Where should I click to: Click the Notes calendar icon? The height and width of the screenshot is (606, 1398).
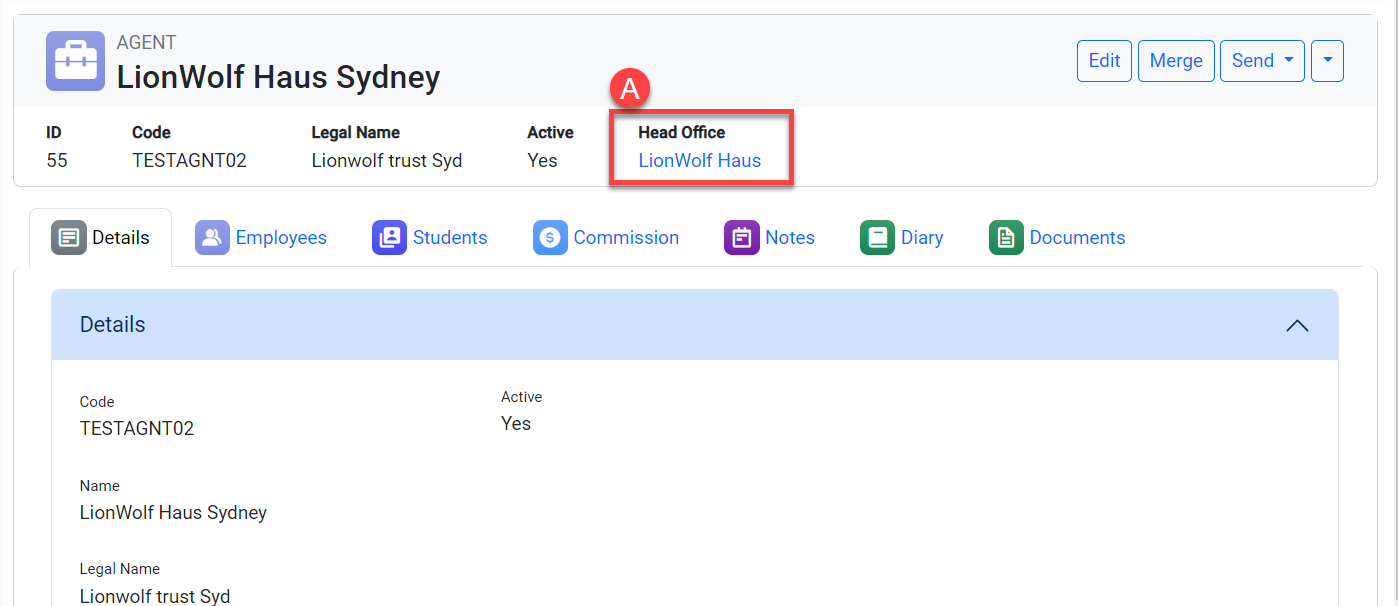pyautogui.click(x=741, y=238)
